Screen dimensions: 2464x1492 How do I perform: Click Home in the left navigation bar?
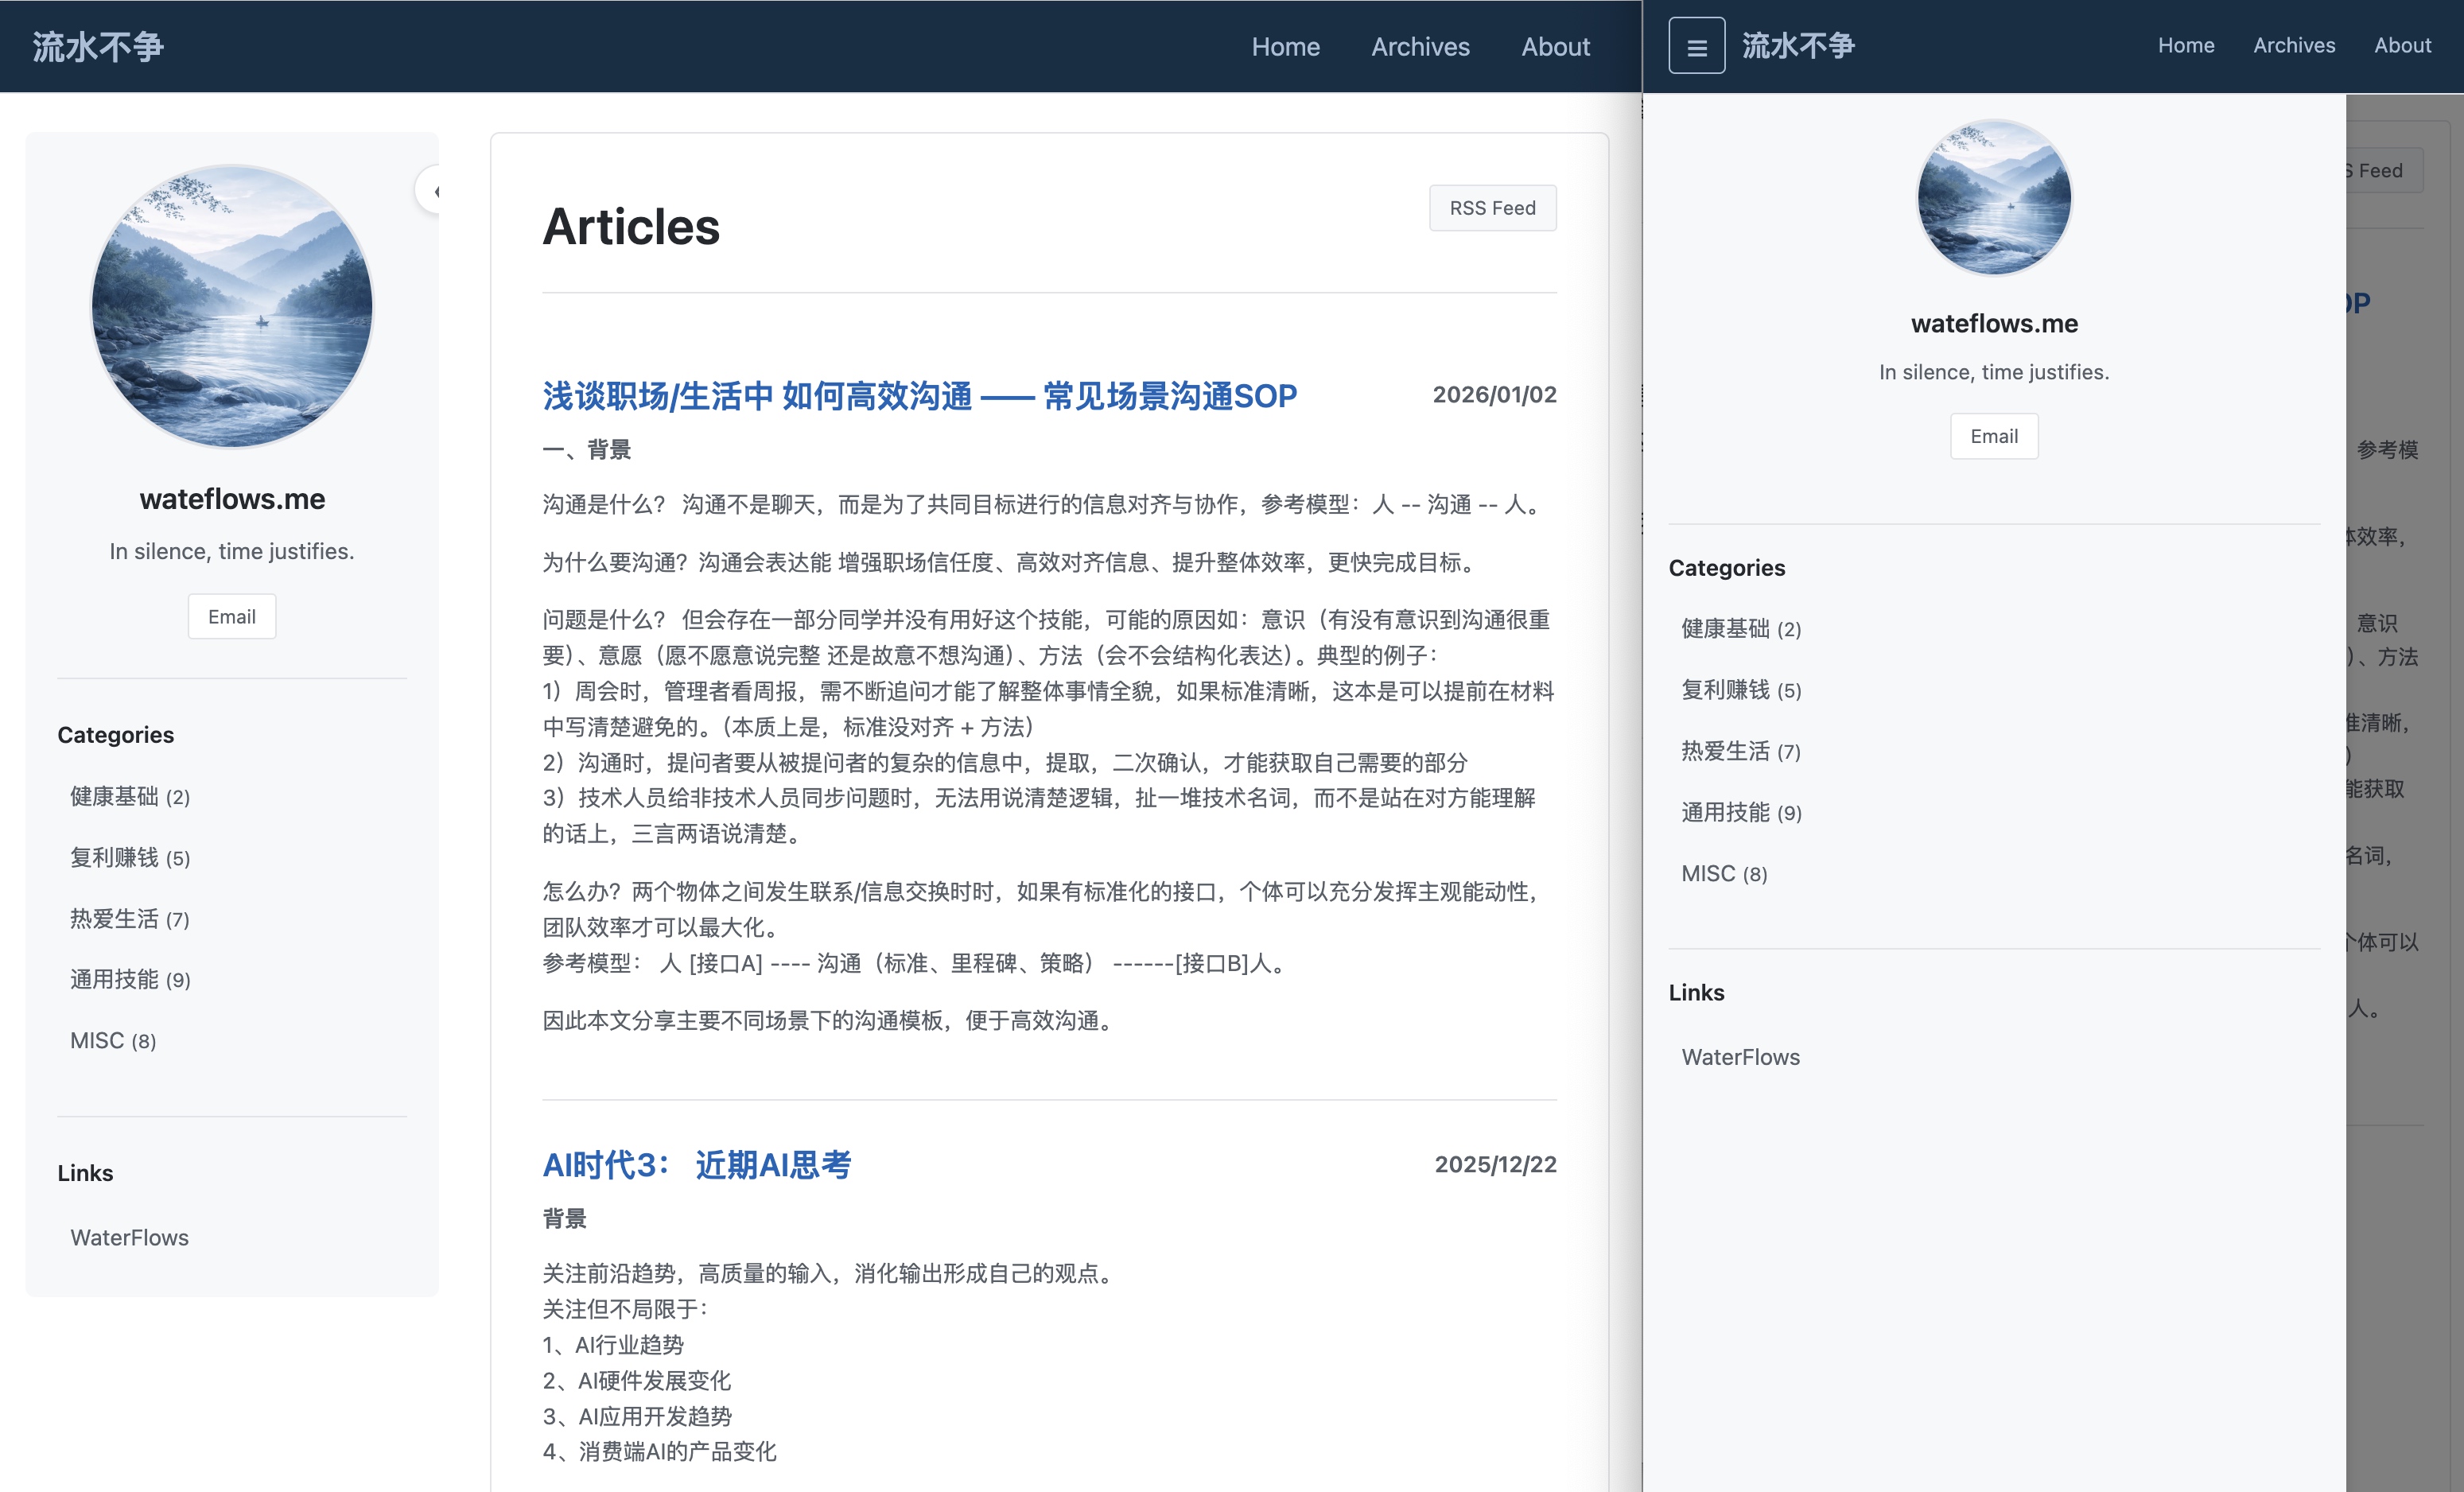point(1285,47)
